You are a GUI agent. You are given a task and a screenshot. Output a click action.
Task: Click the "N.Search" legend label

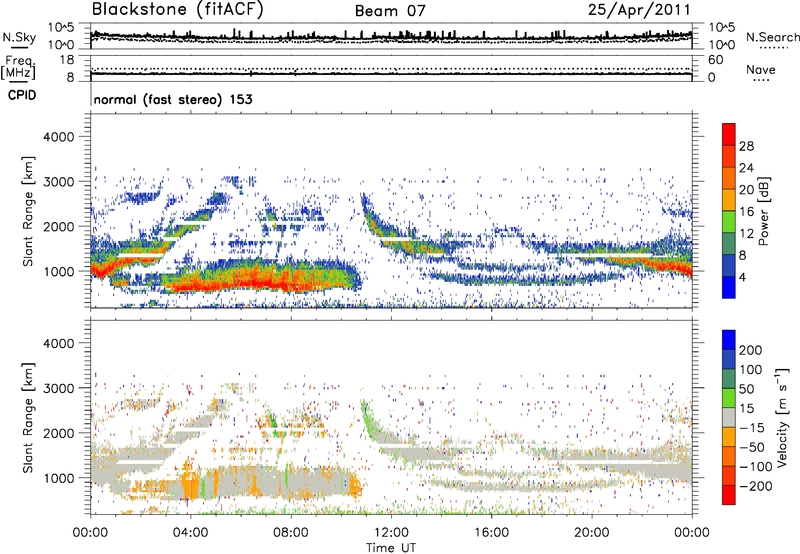point(773,37)
